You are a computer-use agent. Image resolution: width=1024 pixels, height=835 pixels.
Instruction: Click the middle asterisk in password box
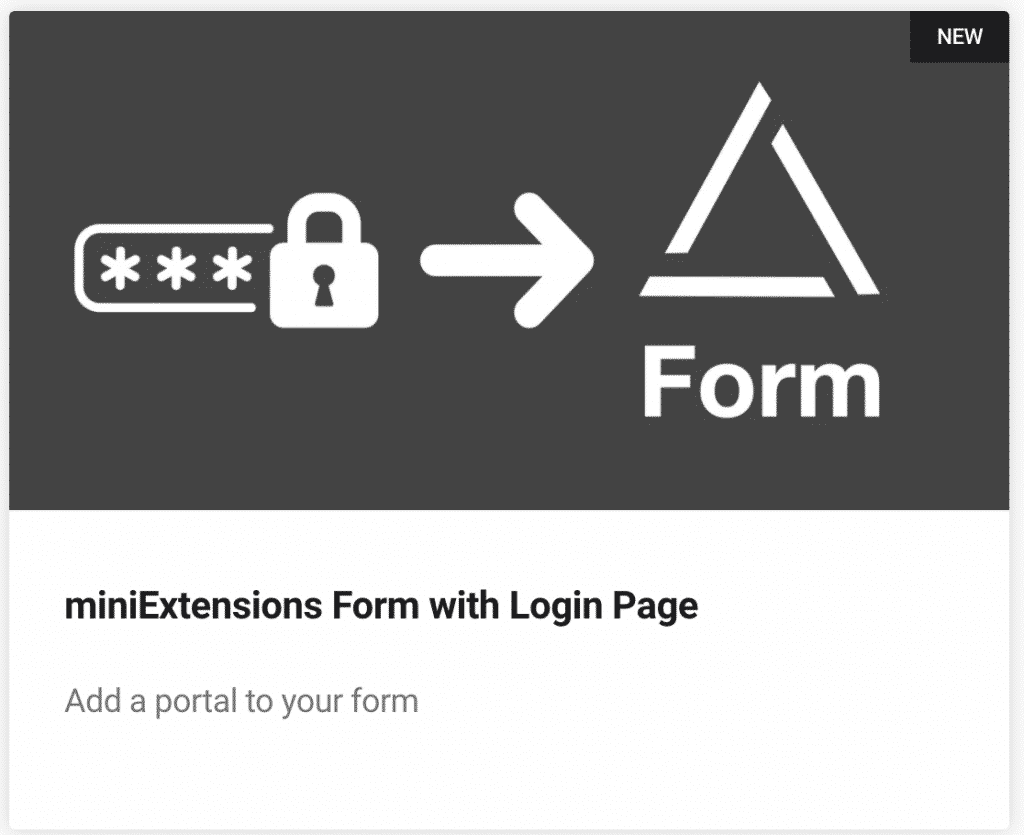[x=178, y=269]
